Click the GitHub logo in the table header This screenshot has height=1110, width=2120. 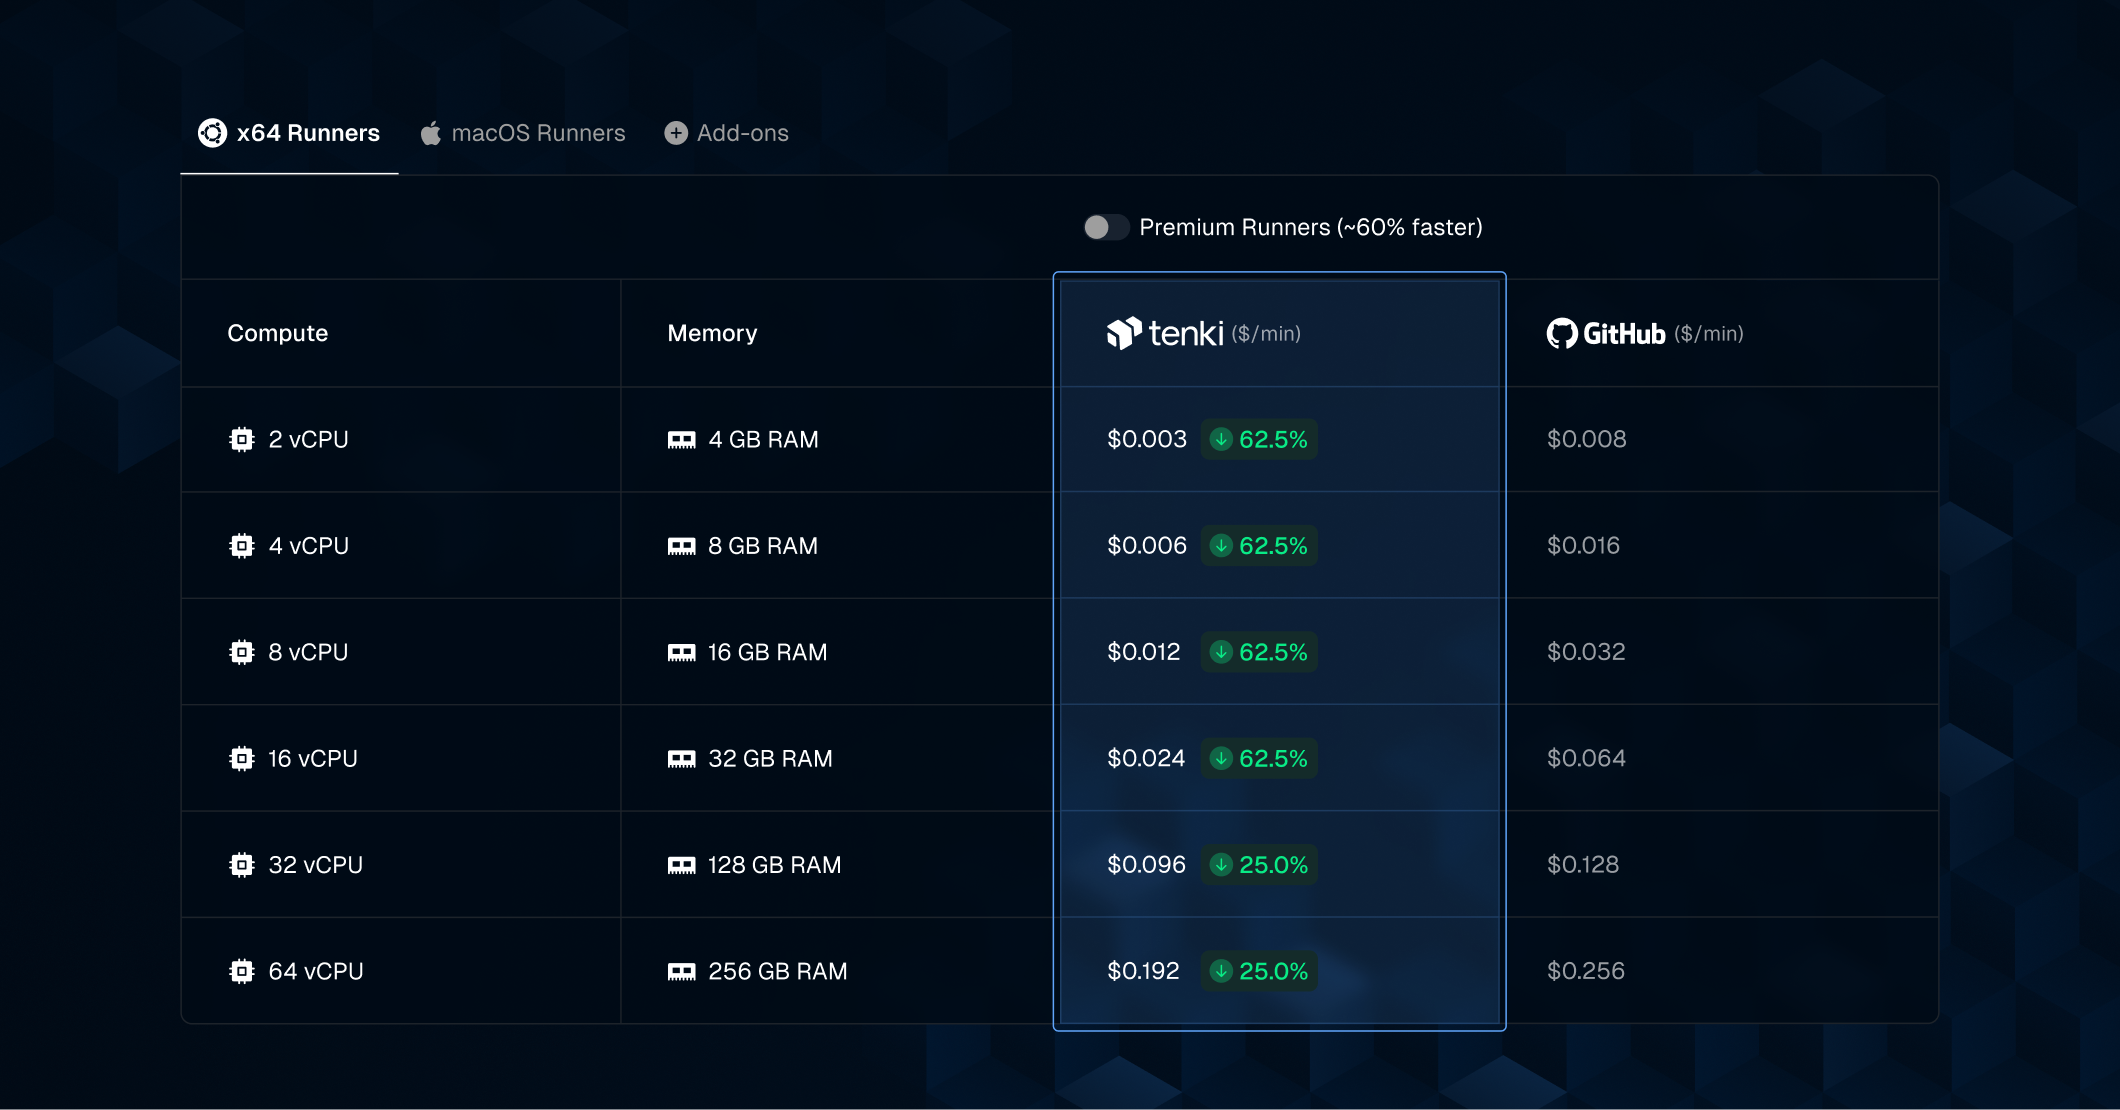coord(1606,333)
